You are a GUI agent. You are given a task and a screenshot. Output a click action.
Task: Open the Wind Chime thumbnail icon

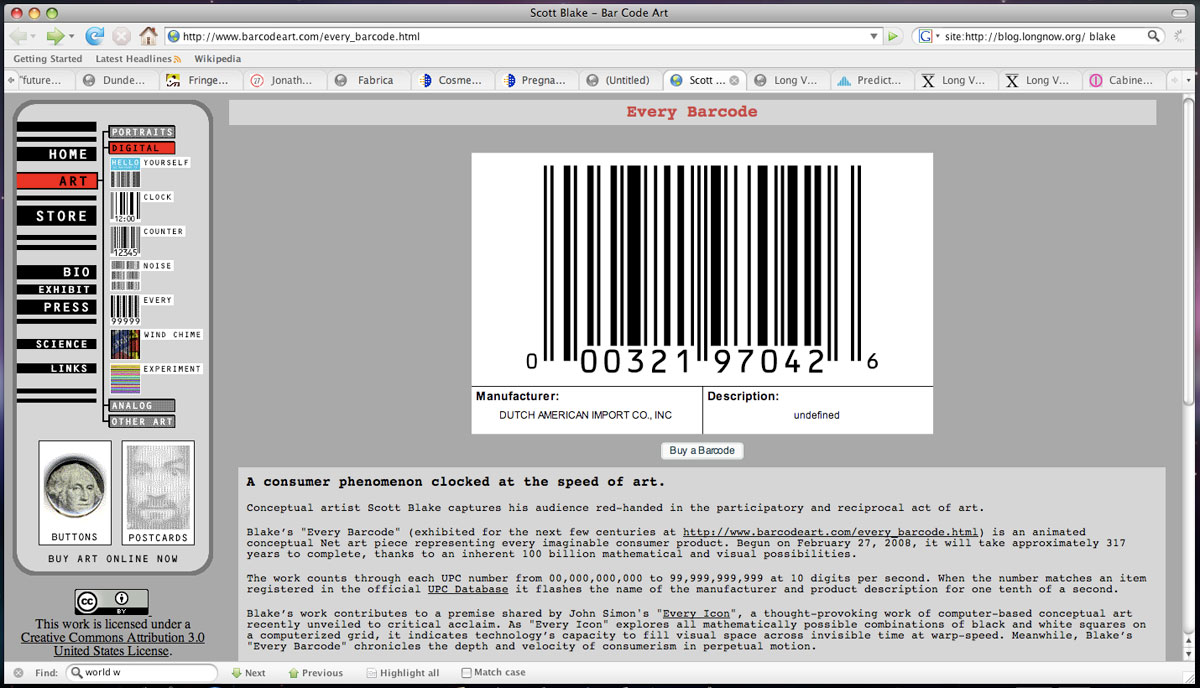[125, 344]
